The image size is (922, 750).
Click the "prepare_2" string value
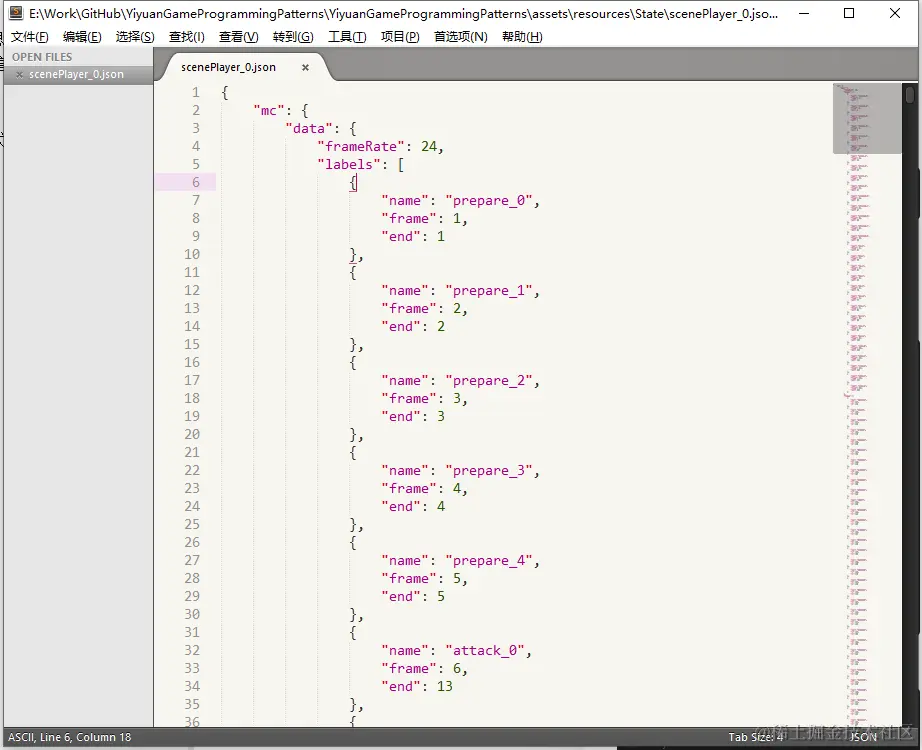click(x=489, y=381)
